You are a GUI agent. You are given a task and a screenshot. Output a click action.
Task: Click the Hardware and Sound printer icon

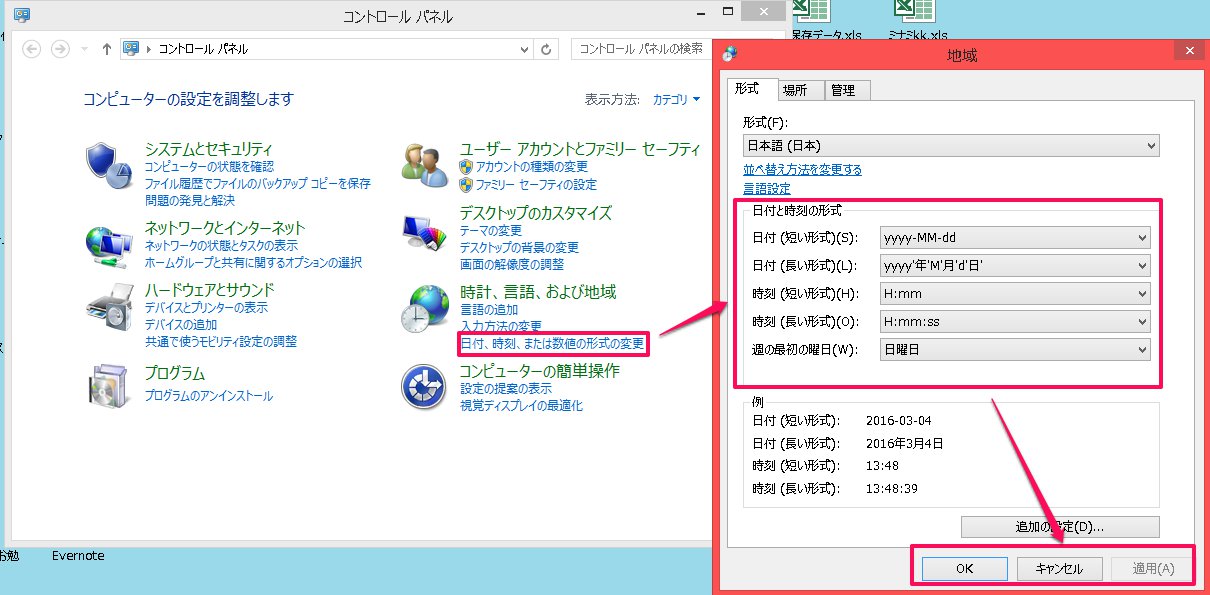108,309
